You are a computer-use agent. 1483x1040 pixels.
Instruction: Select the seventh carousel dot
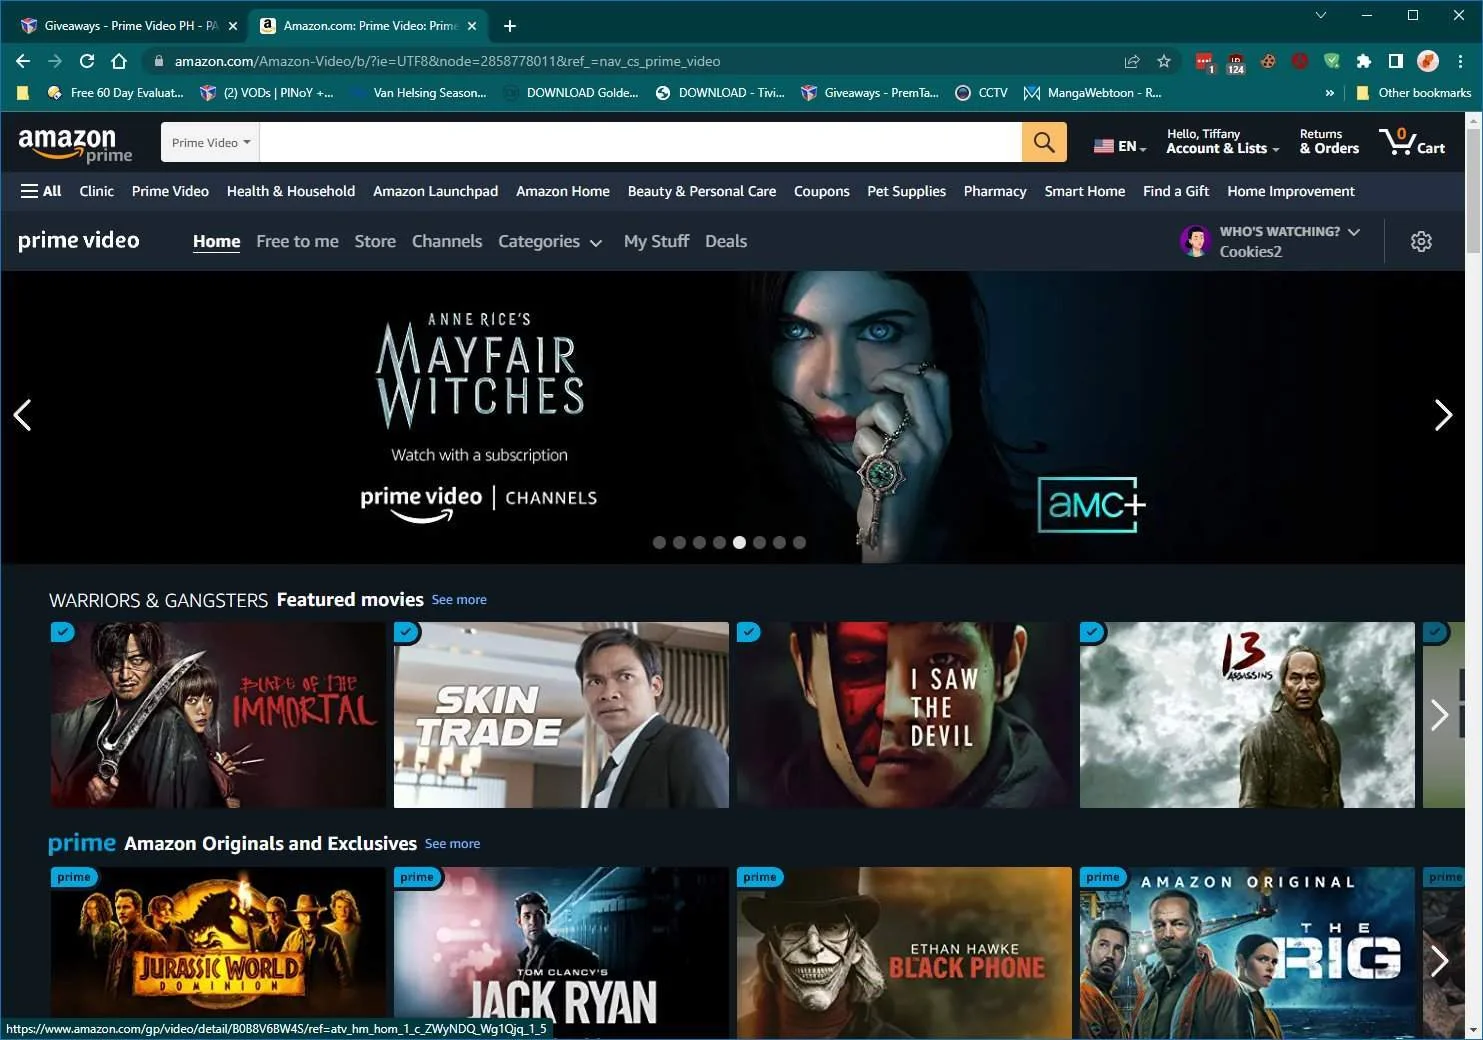[779, 543]
